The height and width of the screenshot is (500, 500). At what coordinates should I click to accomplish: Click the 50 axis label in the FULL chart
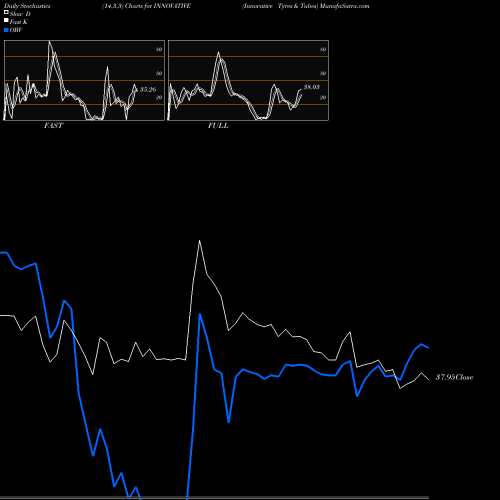tap(323, 73)
